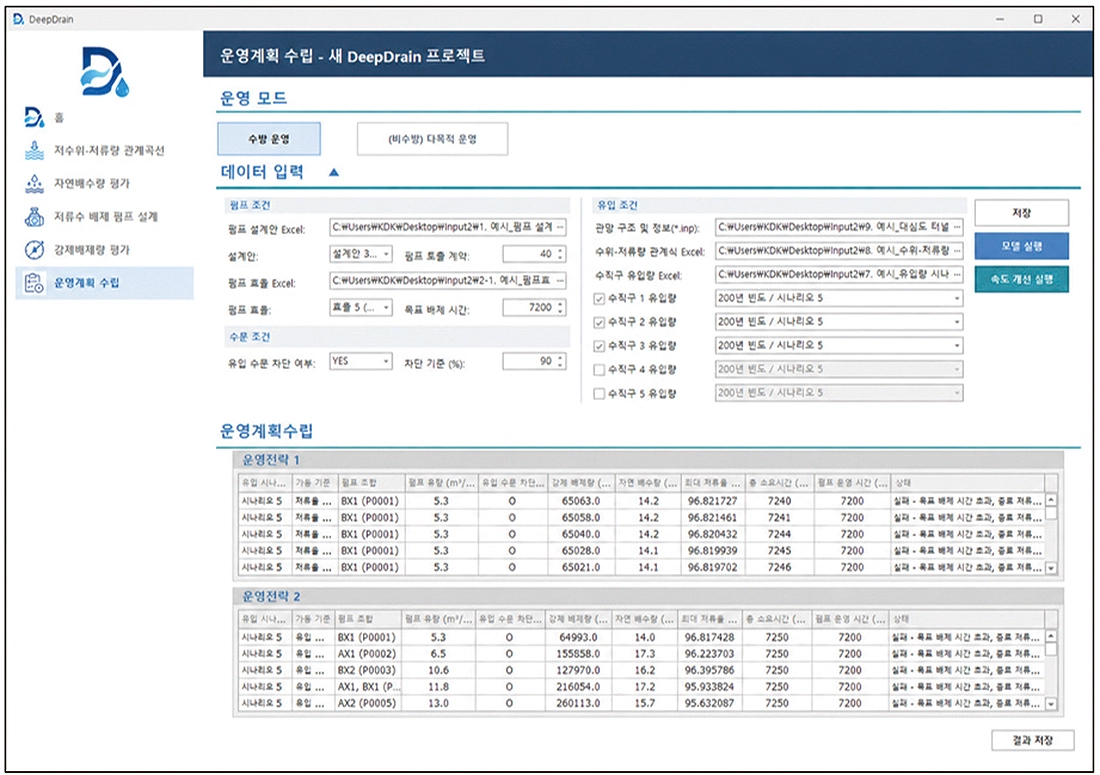
Task: Go to 홈 page in sidebar
Action: click(59, 118)
